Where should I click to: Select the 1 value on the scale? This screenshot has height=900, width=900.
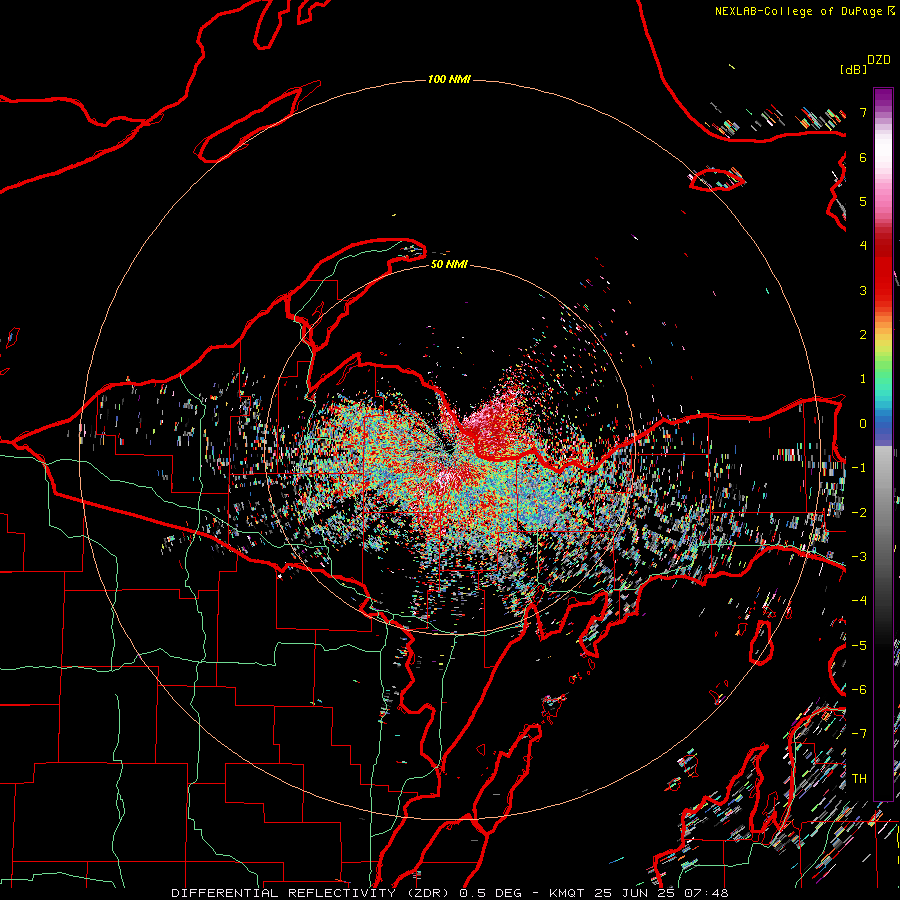pyautogui.click(x=863, y=379)
